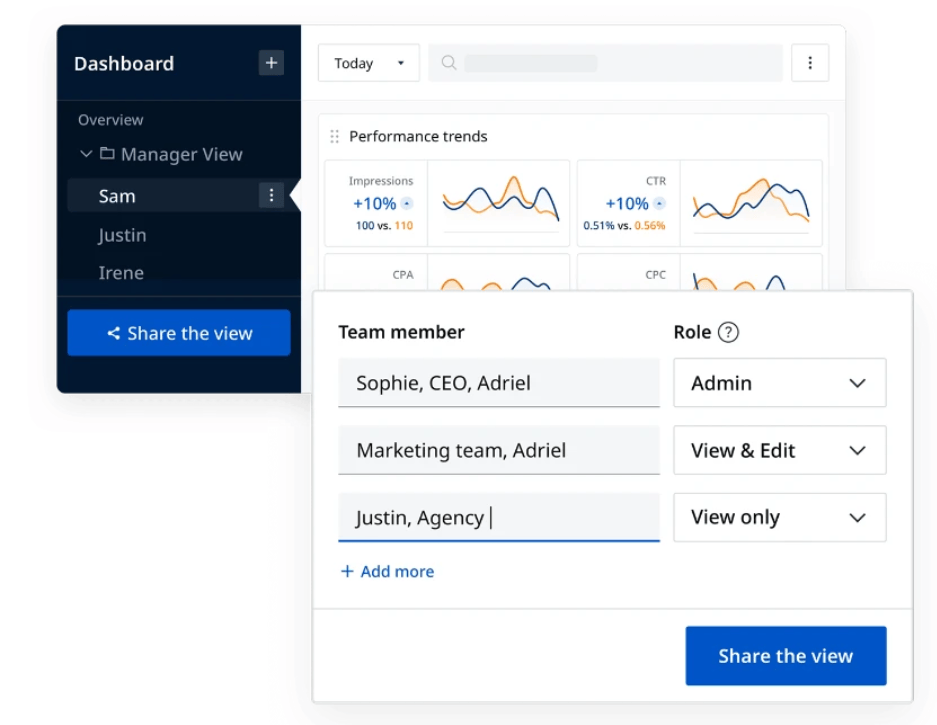Click the Justin, Agency input field
This screenshot has height=725, width=937.
click(498, 517)
